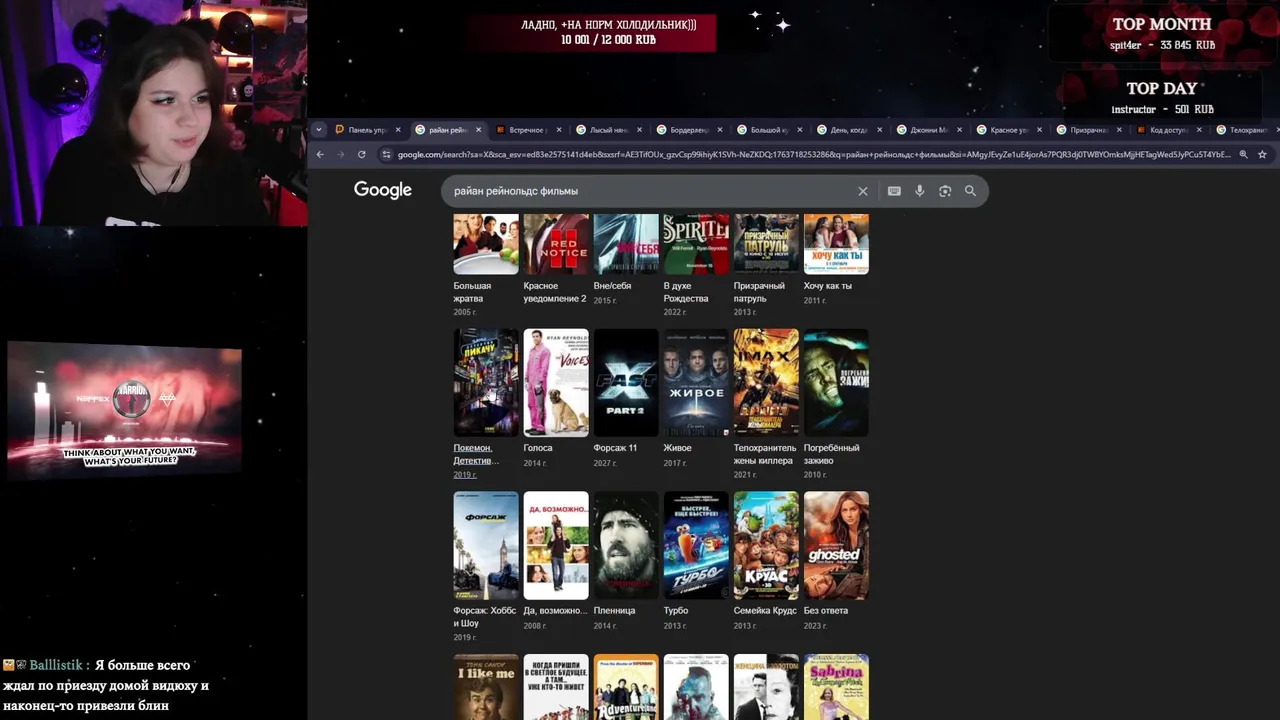Select the 'I like me' poster in bottom row

click(486, 687)
